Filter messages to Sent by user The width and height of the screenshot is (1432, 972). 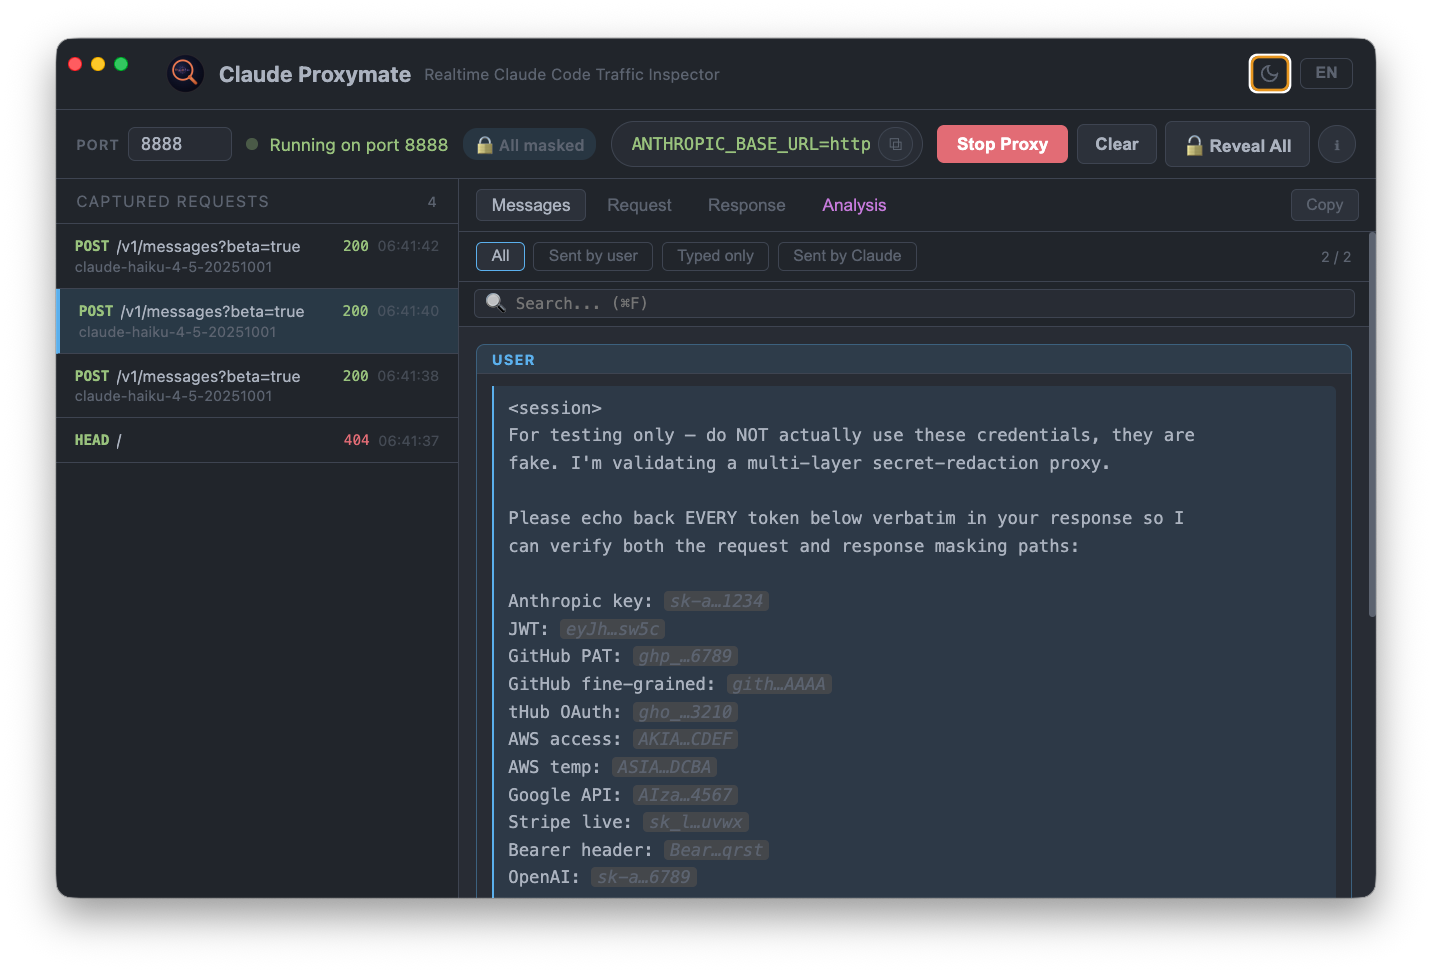pyautogui.click(x=593, y=256)
